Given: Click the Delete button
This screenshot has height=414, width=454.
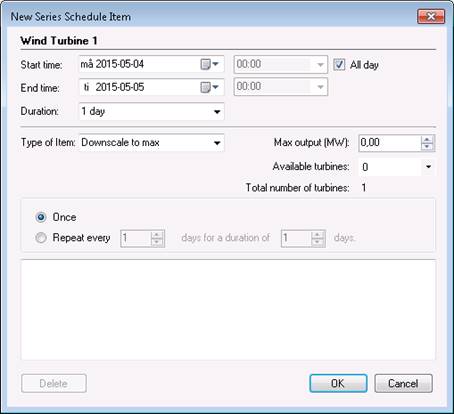Looking at the screenshot, I should (x=54, y=383).
